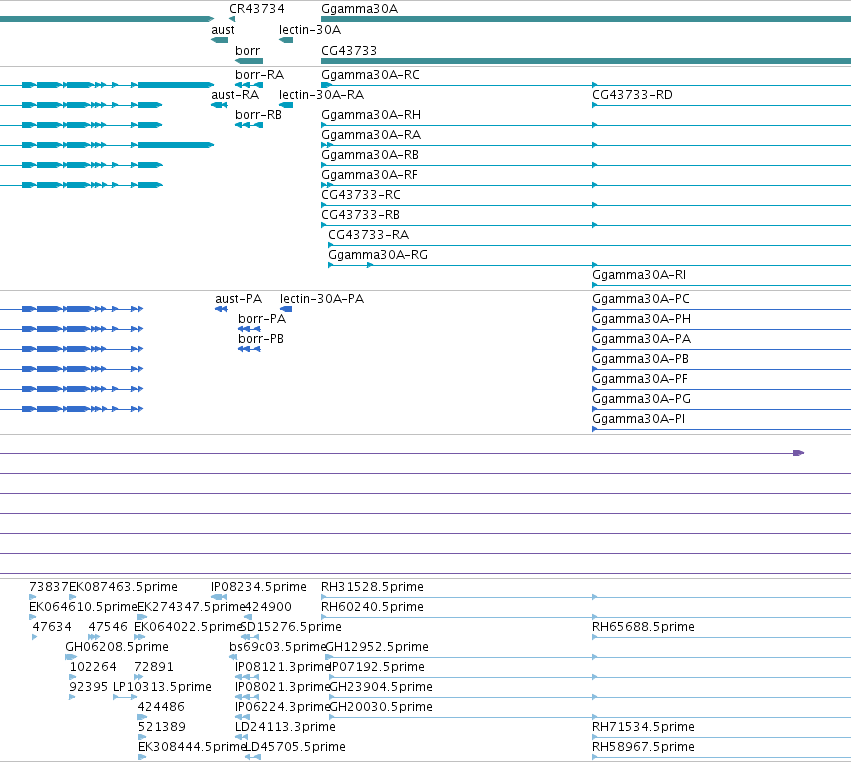The width and height of the screenshot is (851, 762).
Task: Click the Ggamma30A-PC protein label
Action: click(641, 299)
